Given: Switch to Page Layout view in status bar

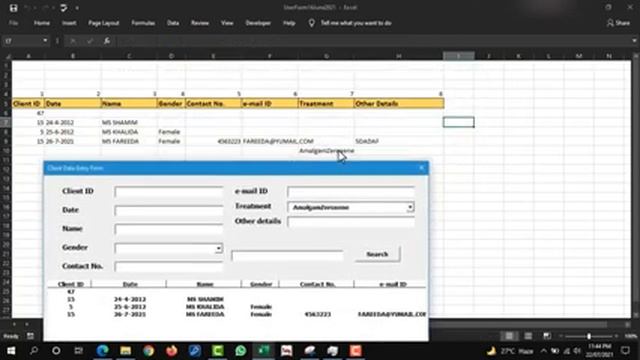Looking at the screenshot, I should pyautogui.click(x=528, y=336).
